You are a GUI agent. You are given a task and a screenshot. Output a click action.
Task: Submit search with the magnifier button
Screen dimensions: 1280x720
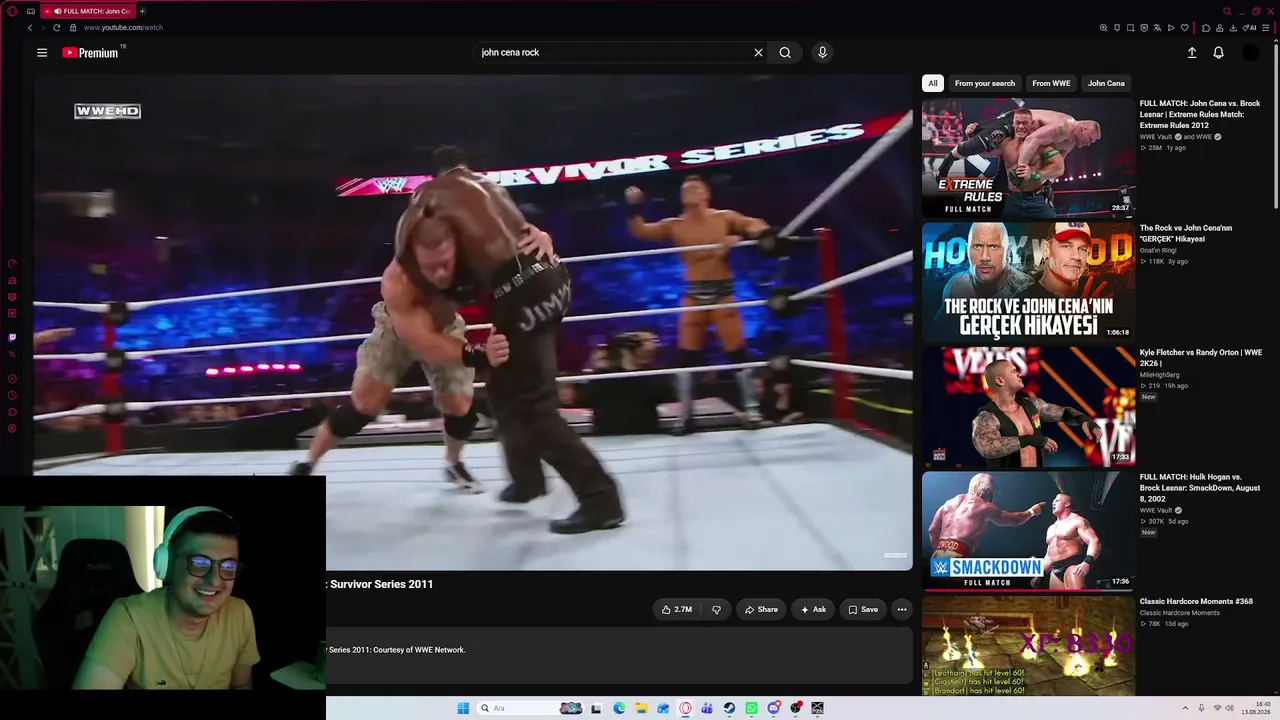click(x=785, y=52)
